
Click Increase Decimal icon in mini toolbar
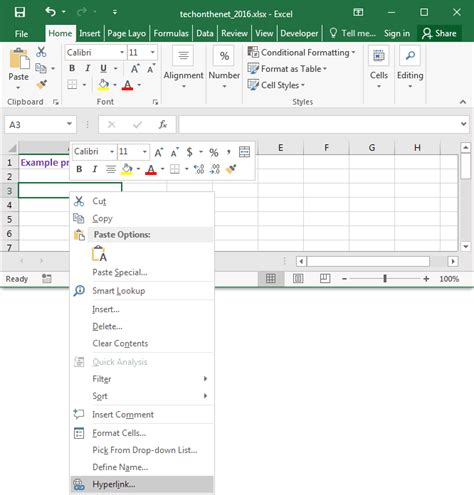pos(199,169)
